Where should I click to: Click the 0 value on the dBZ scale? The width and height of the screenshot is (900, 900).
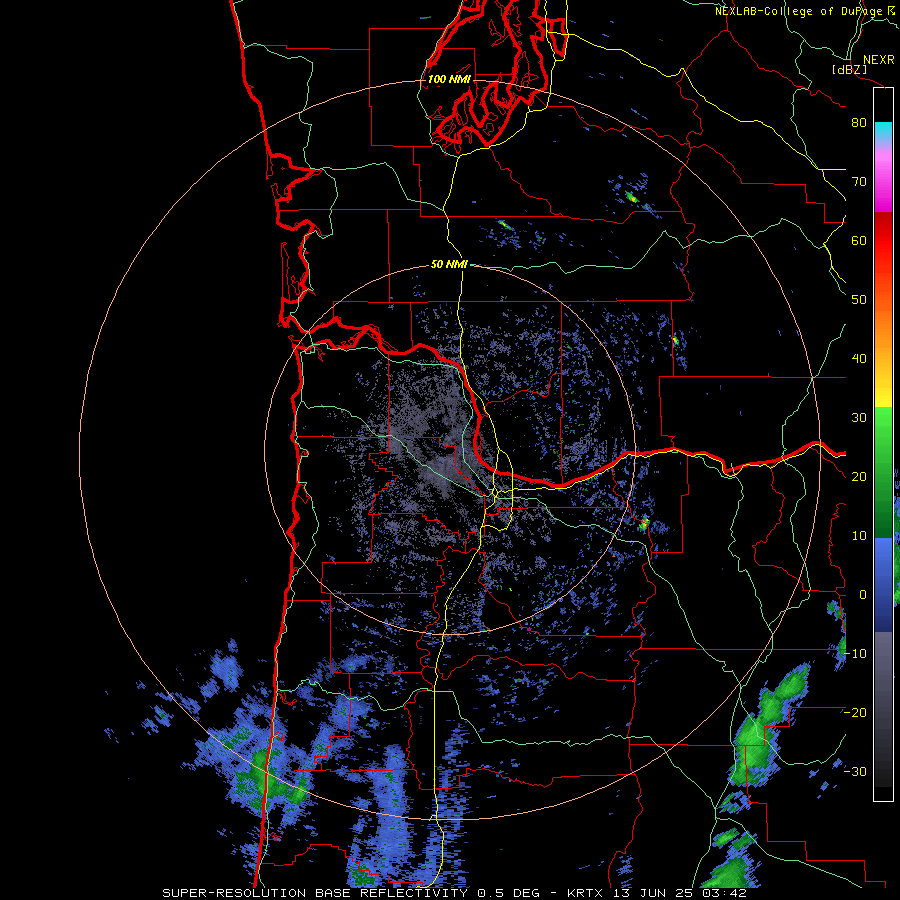863,595
